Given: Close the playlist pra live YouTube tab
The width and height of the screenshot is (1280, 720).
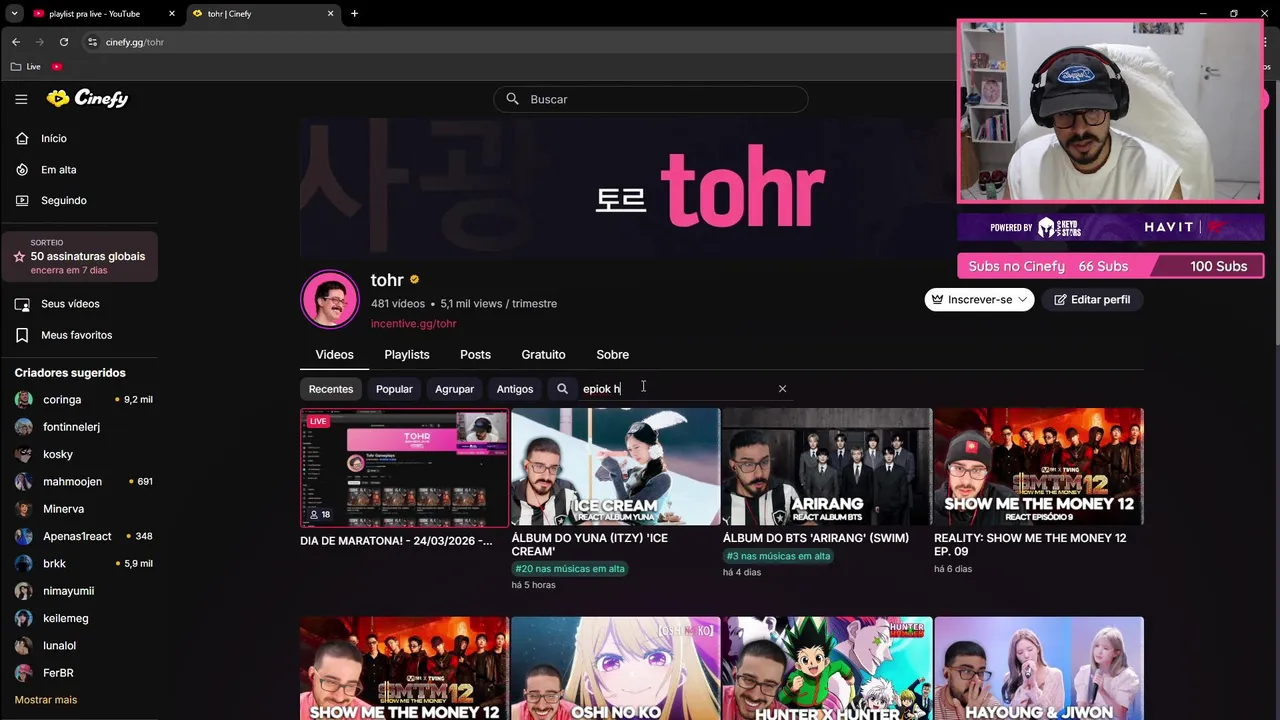Looking at the screenshot, I should tap(172, 14).
